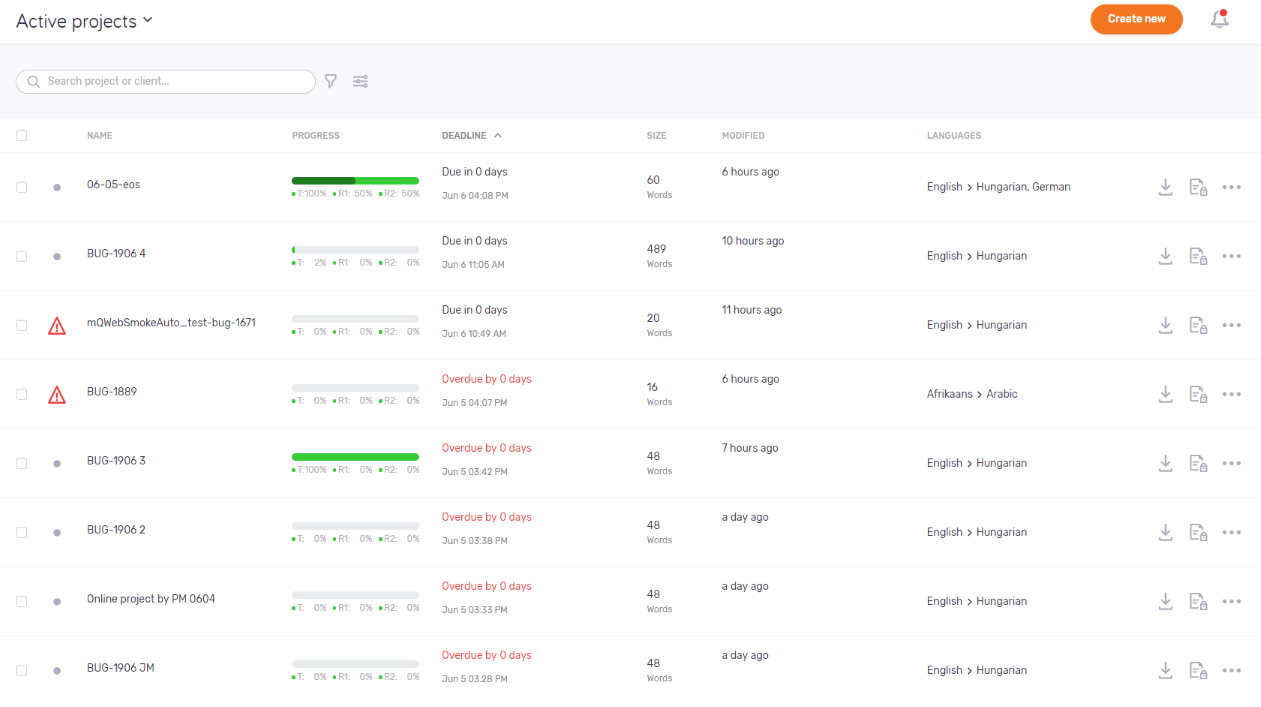Download the 06-05-eos project

(x=1165, y=187)
